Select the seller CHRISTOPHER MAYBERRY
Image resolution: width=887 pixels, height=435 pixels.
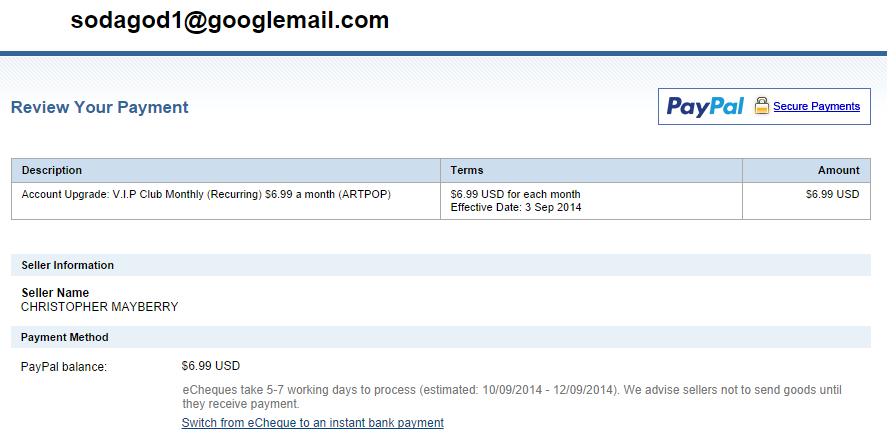[x=100, y=307]
